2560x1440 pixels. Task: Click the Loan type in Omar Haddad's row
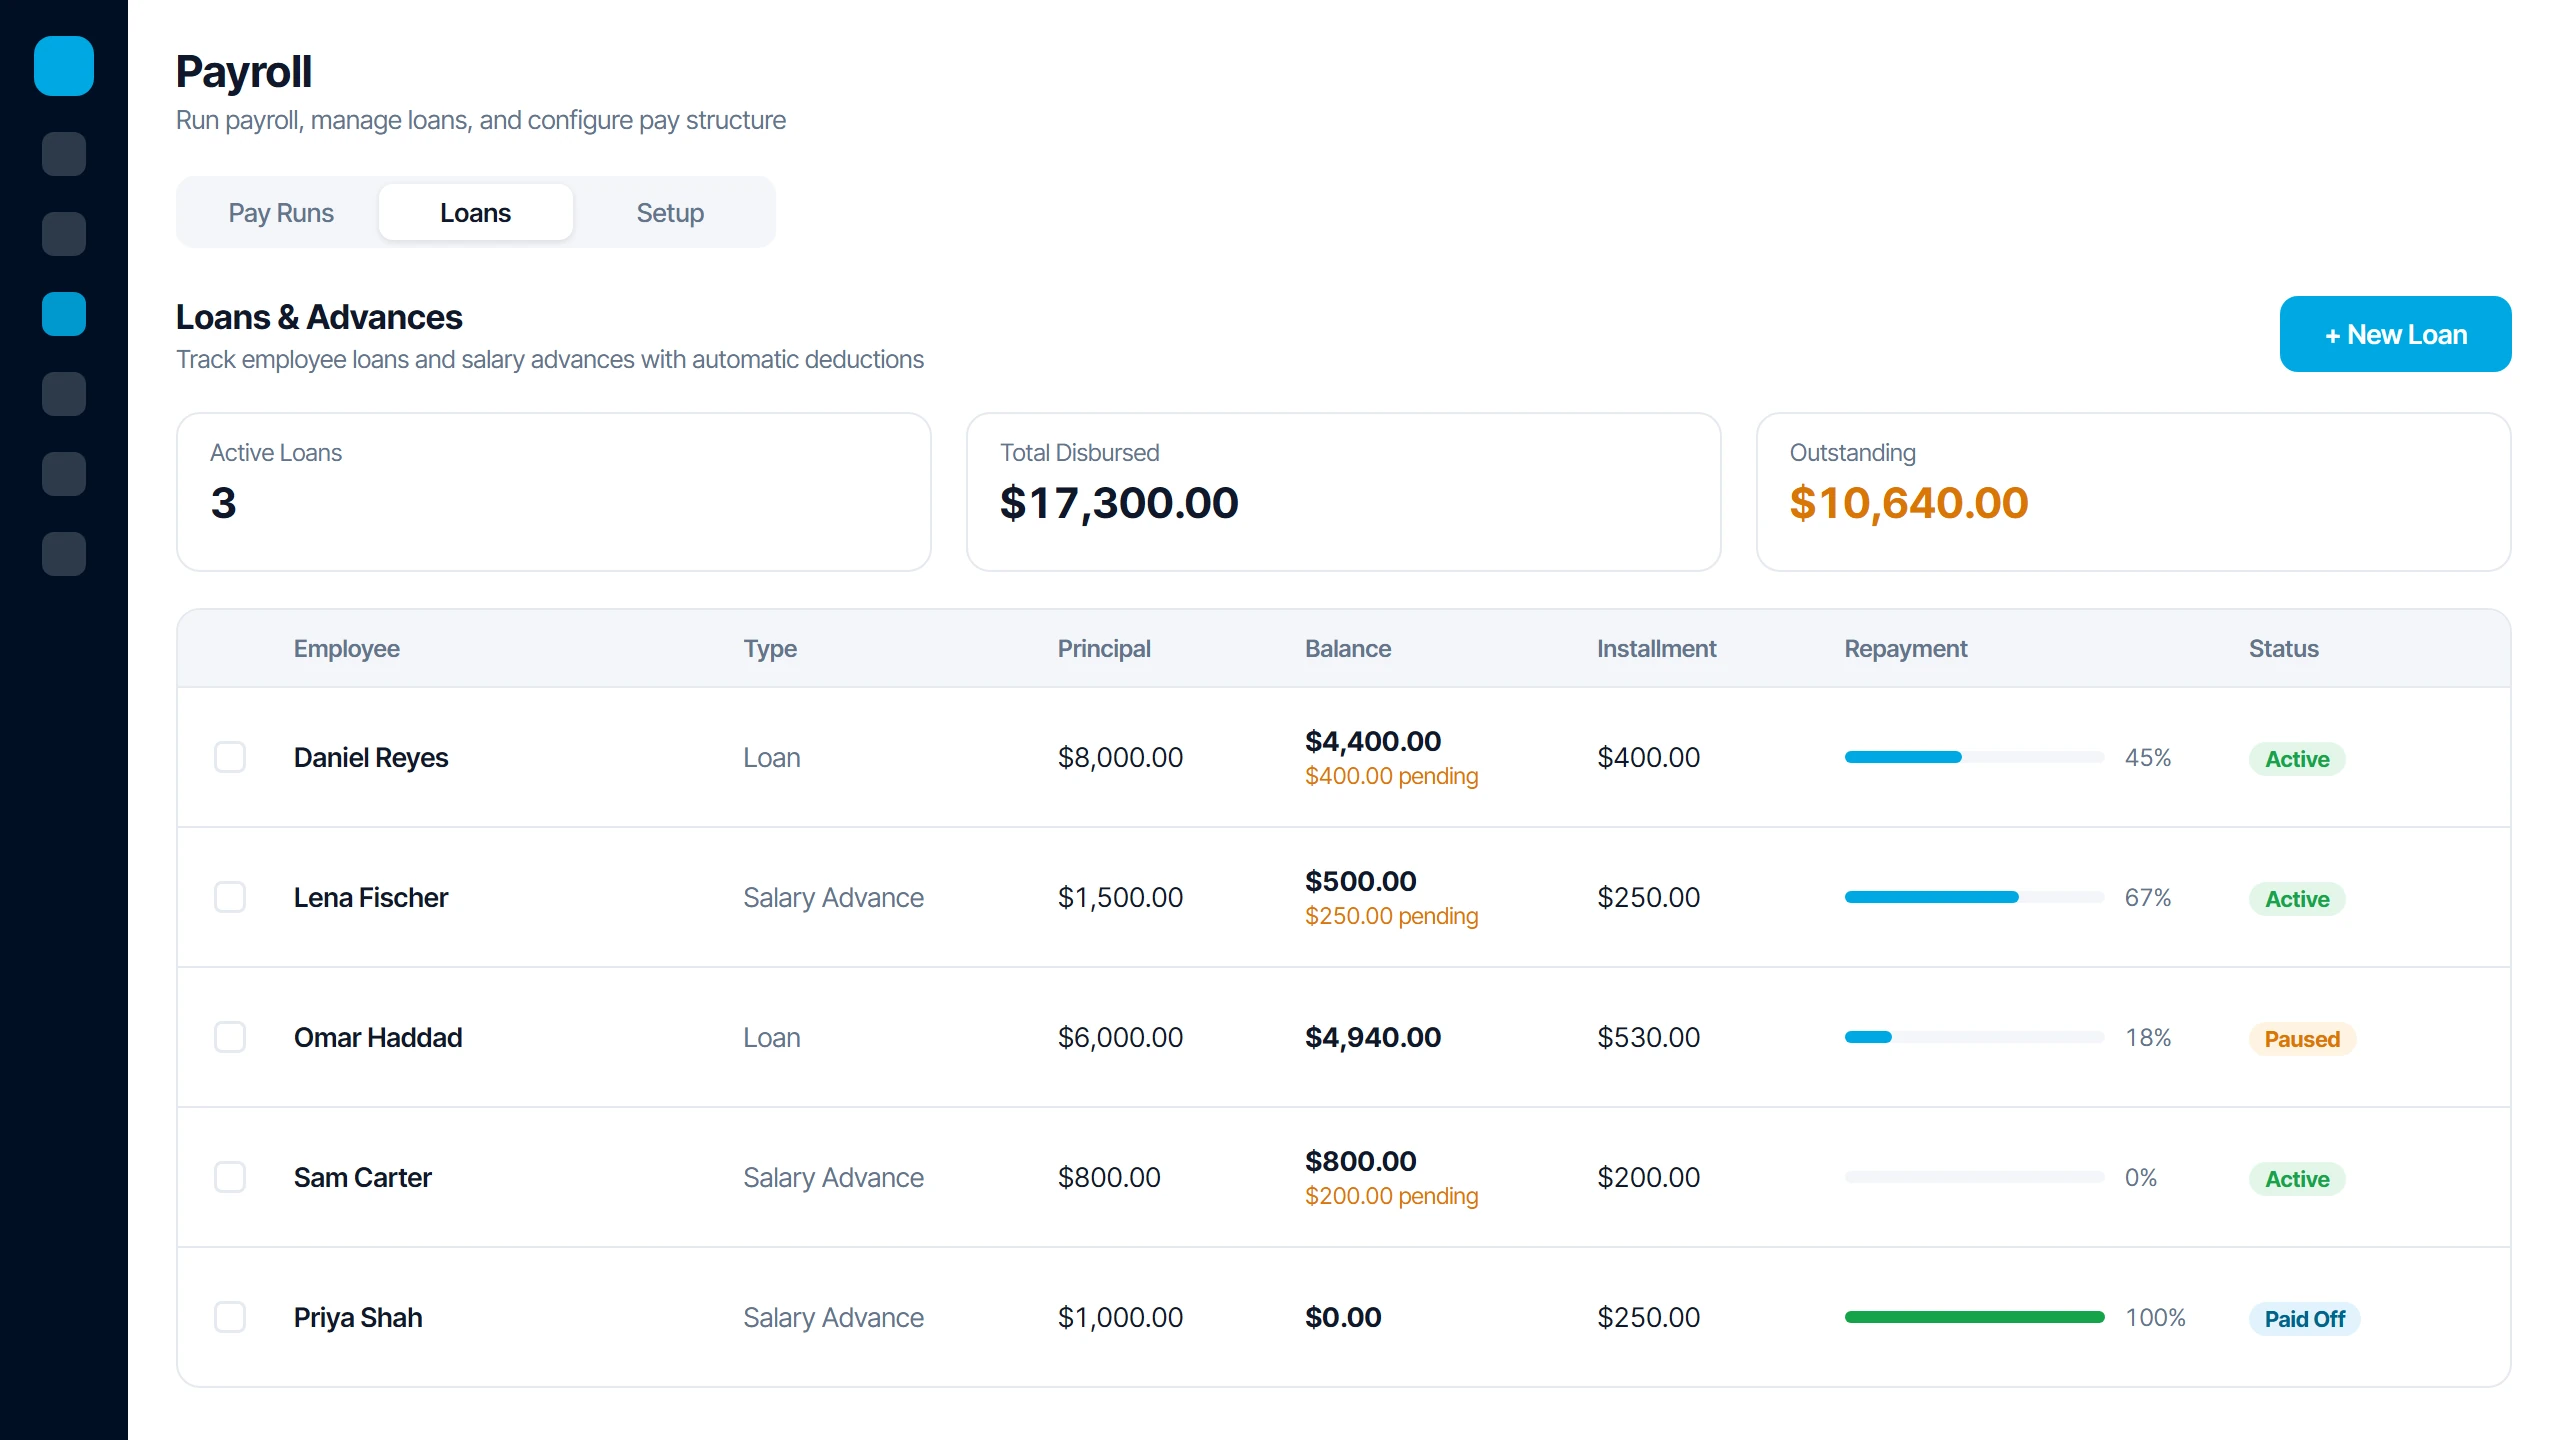coord(771,1037)
